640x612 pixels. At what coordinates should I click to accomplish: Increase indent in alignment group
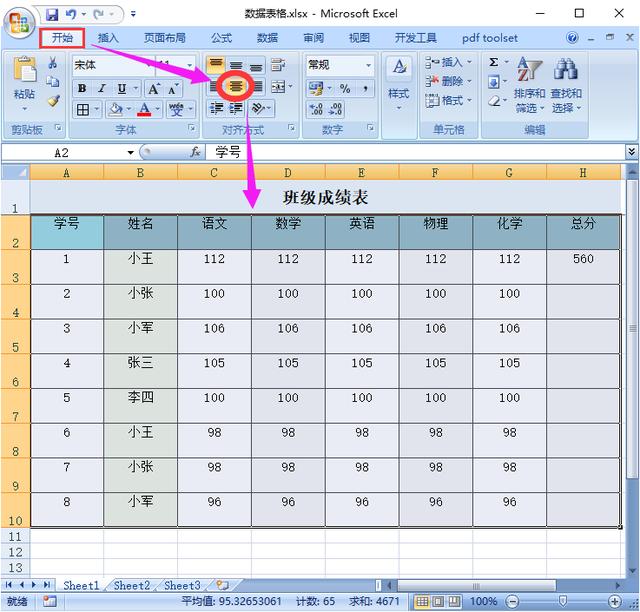coord(236,108)
